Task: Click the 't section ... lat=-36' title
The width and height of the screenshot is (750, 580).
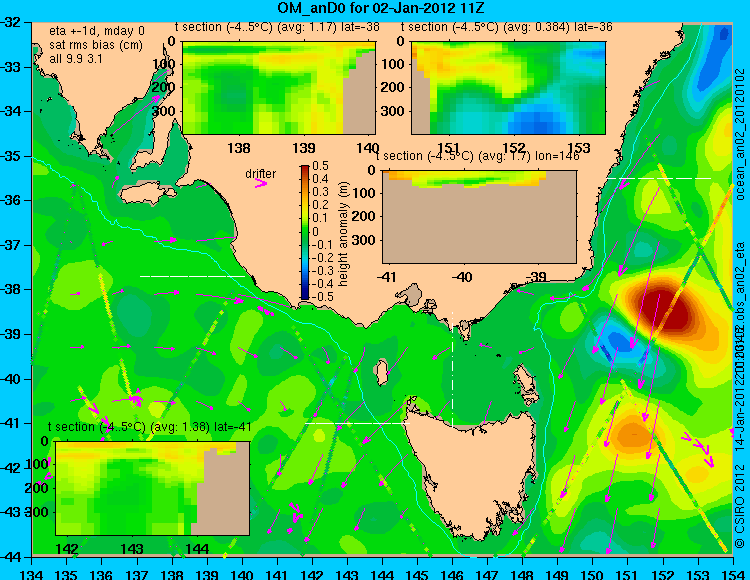Action: tap(507, 27)
